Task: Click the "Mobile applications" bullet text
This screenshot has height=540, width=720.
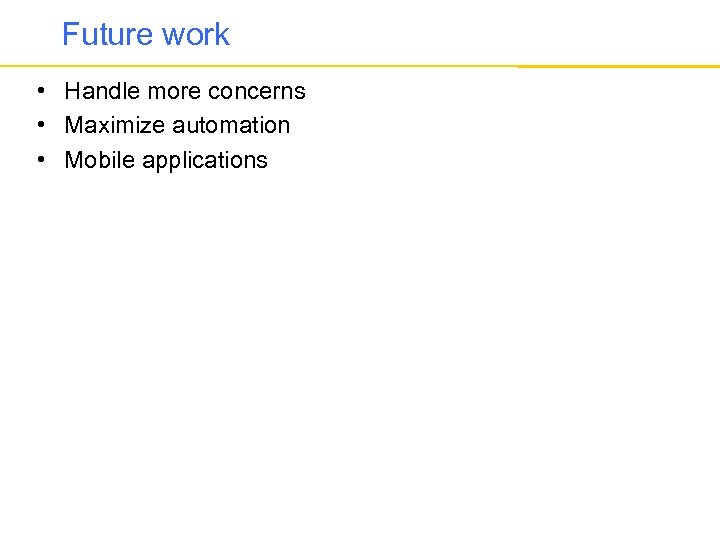Action: pos(166,161)
